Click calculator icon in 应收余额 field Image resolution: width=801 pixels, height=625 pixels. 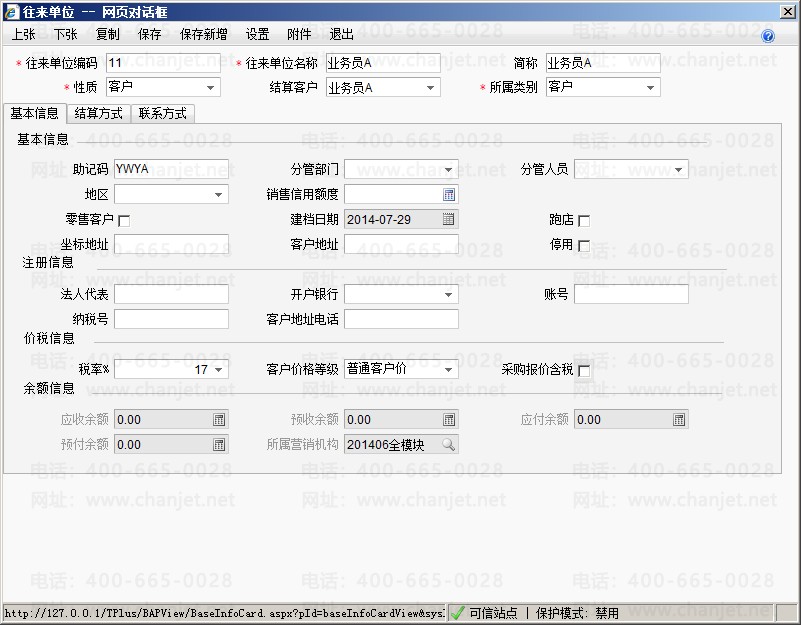click(x=219, y=420)
